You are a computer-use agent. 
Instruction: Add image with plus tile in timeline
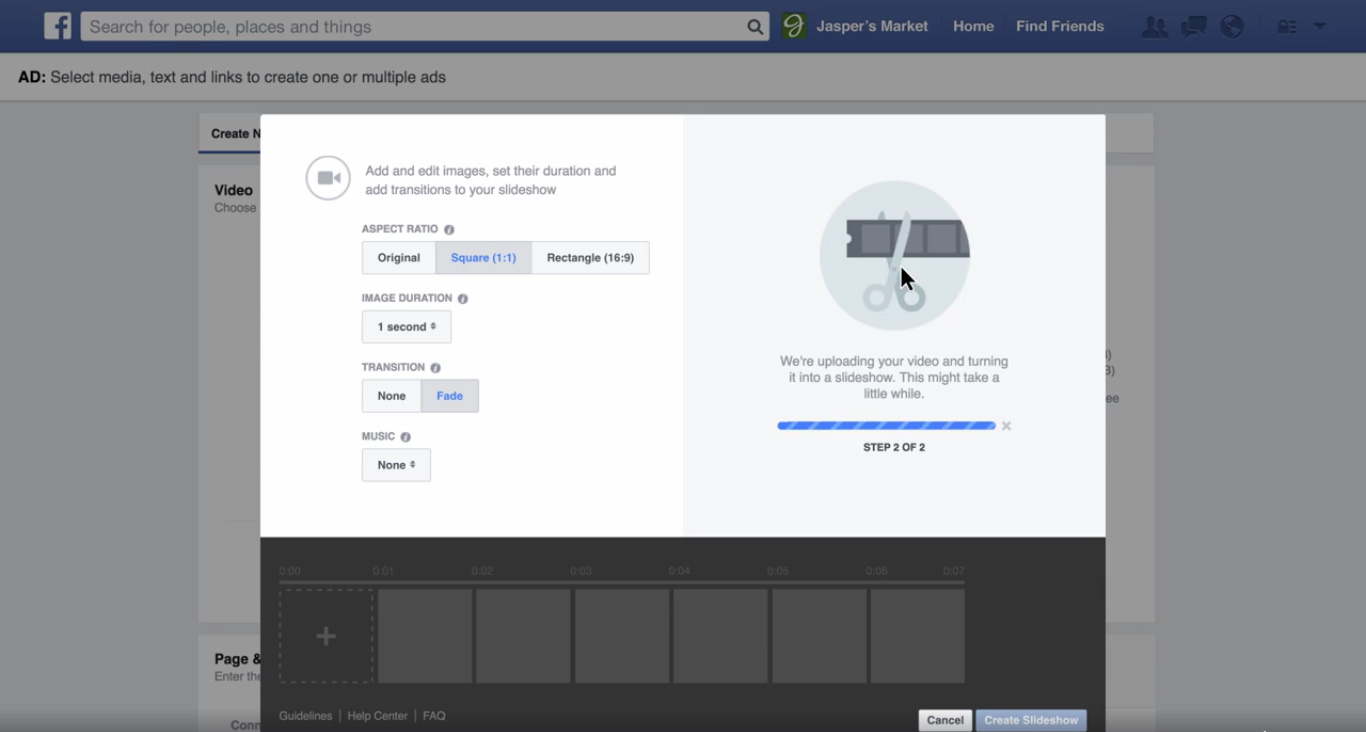[326, 636]
